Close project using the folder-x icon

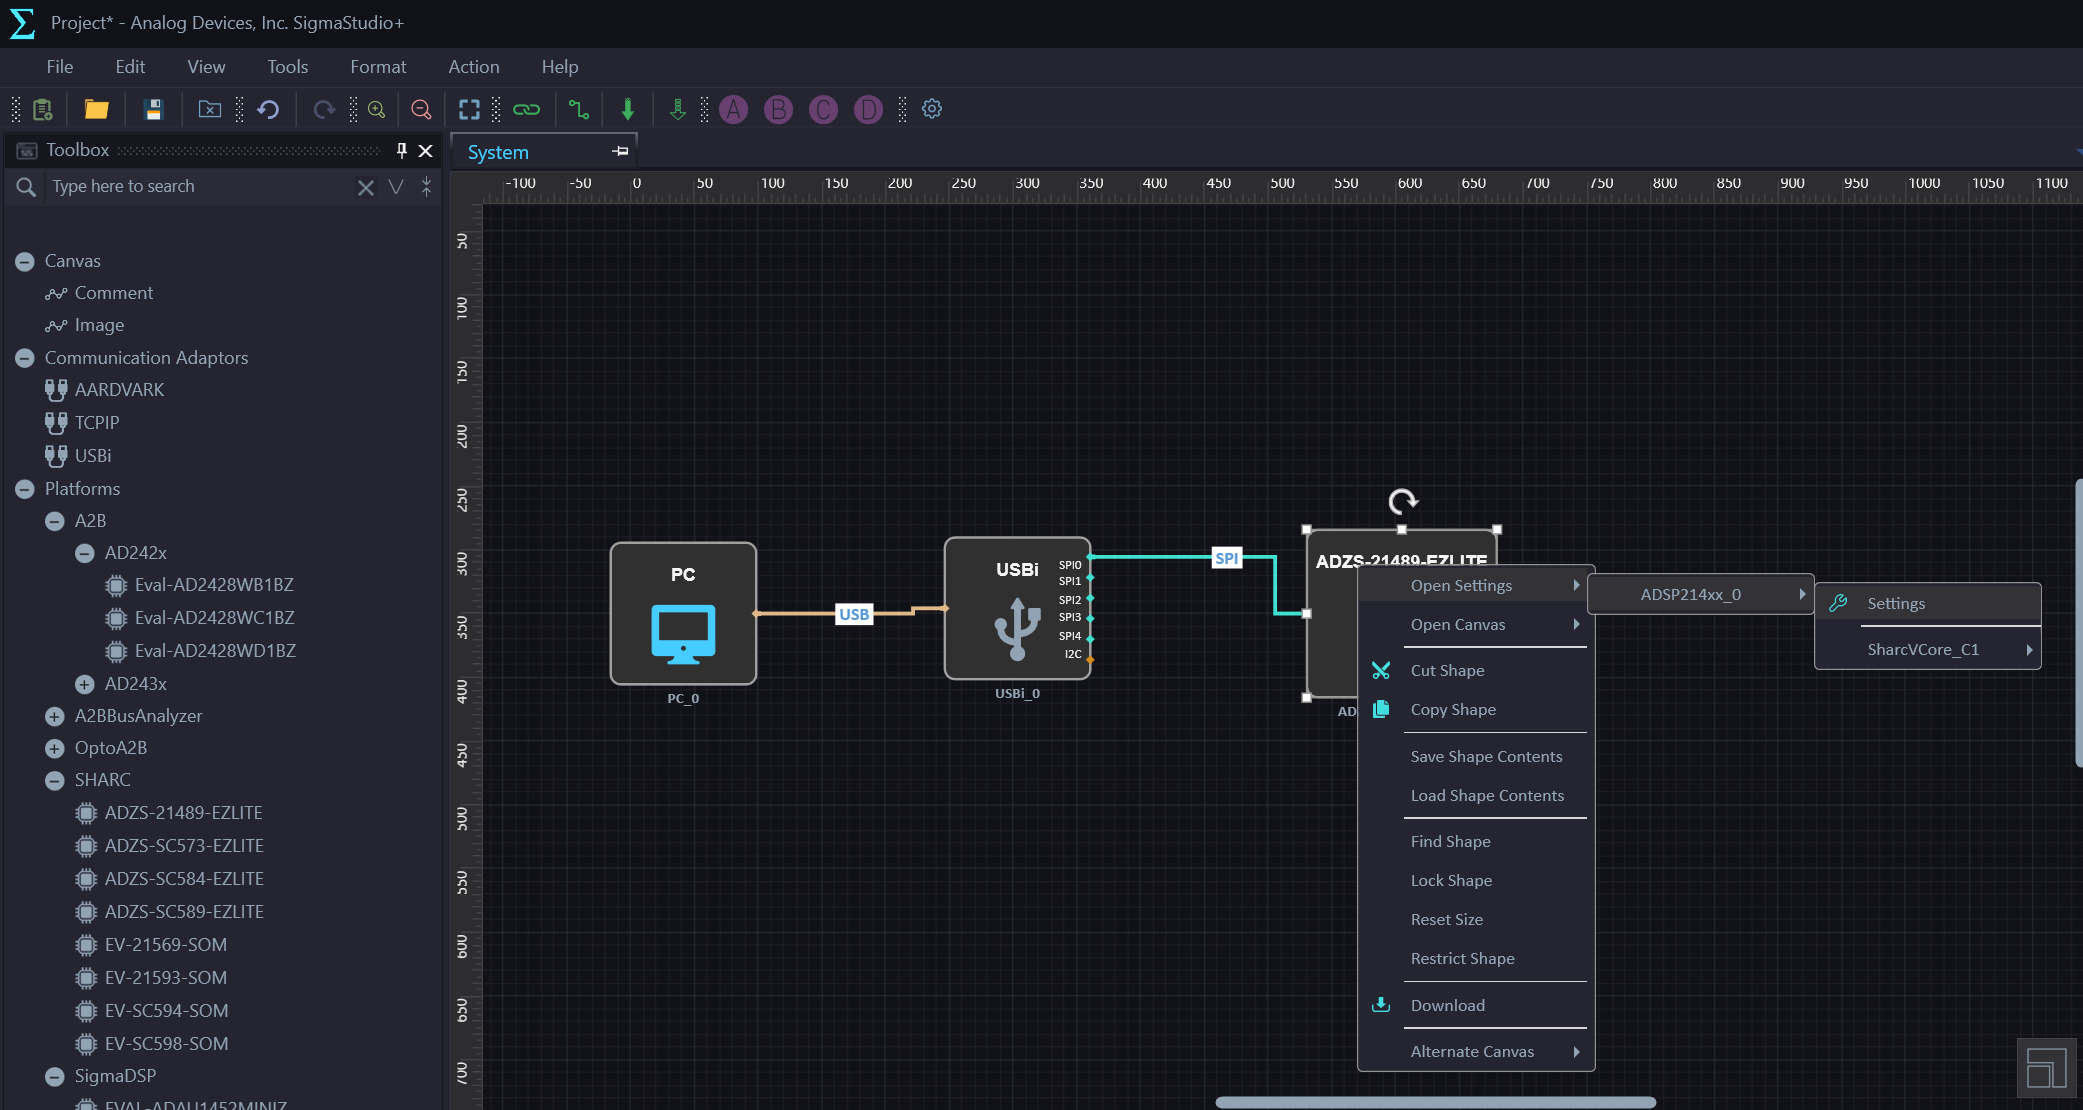[210, 109]
